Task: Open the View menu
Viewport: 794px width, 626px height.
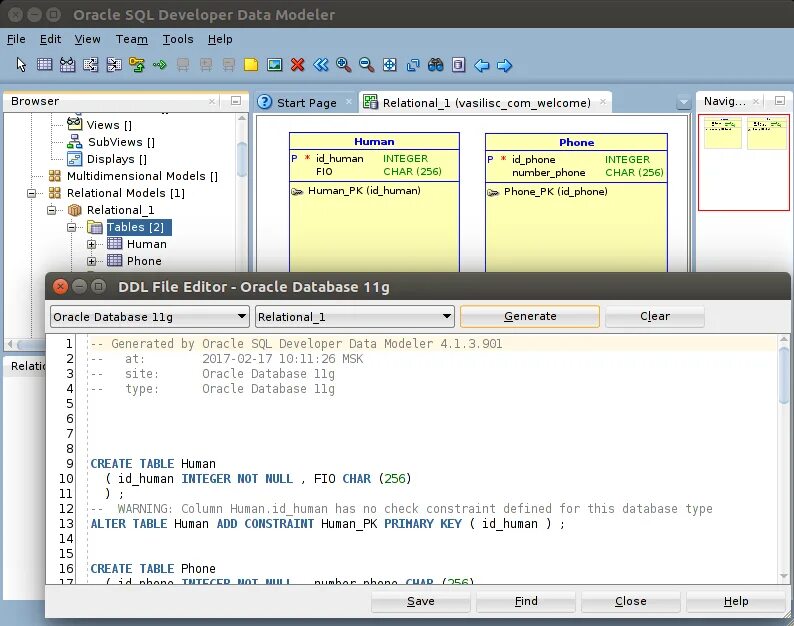Action: (x=87, y=39)
